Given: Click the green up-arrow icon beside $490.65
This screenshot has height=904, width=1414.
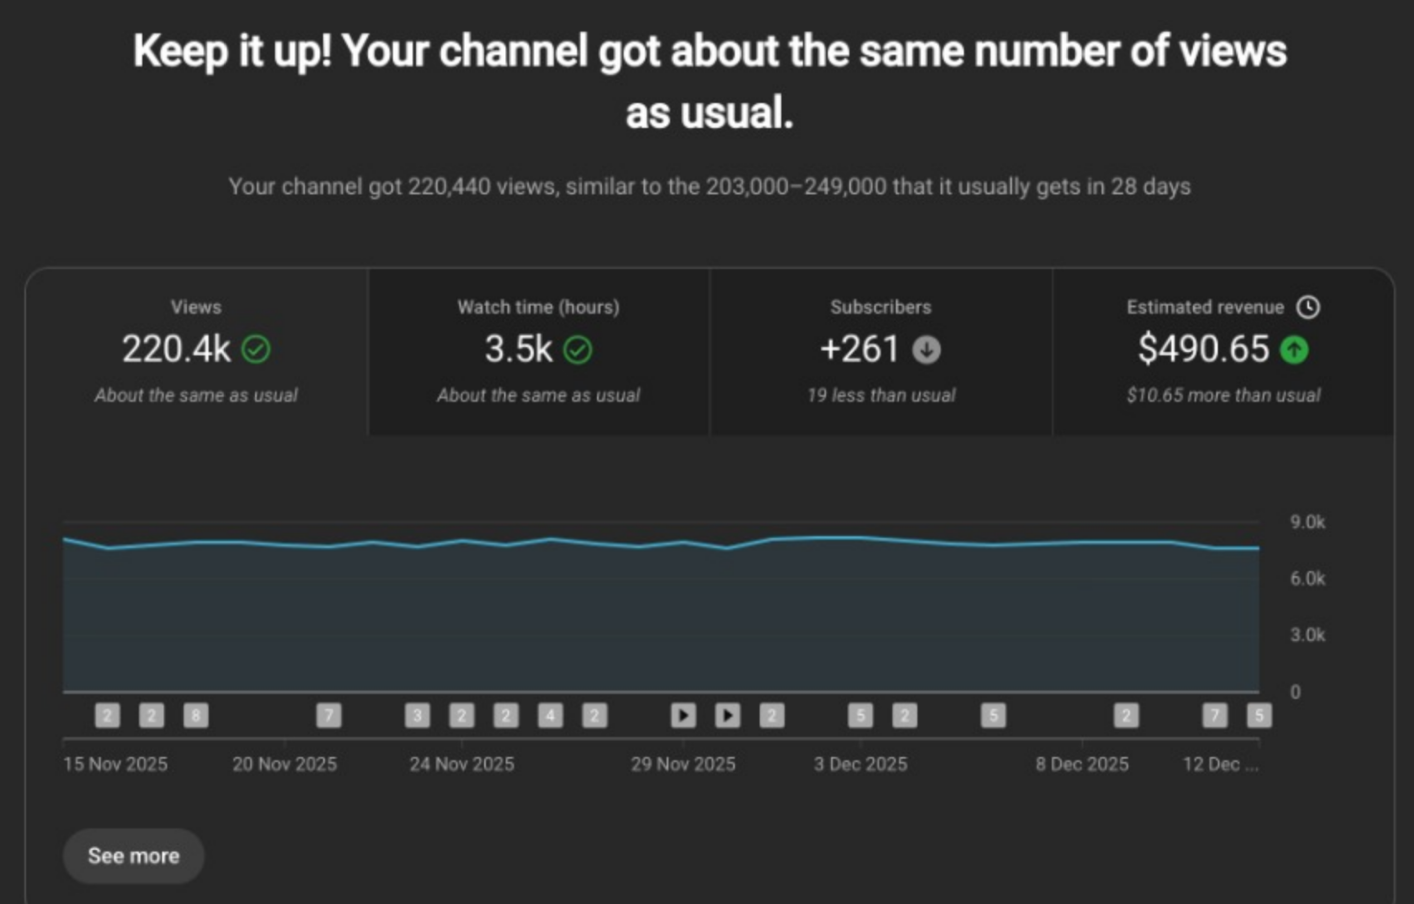Looking at the screenshot, I should [x=1294, y=349].
